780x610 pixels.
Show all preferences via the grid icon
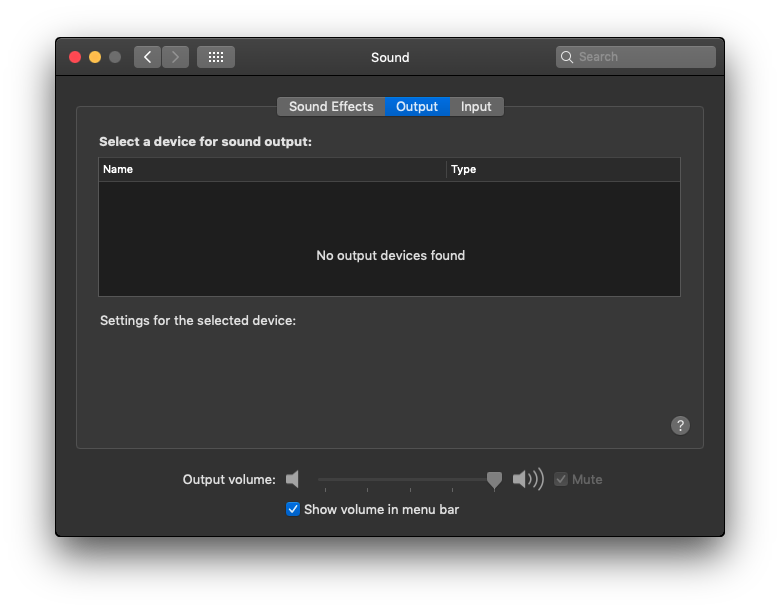[216, 57]
